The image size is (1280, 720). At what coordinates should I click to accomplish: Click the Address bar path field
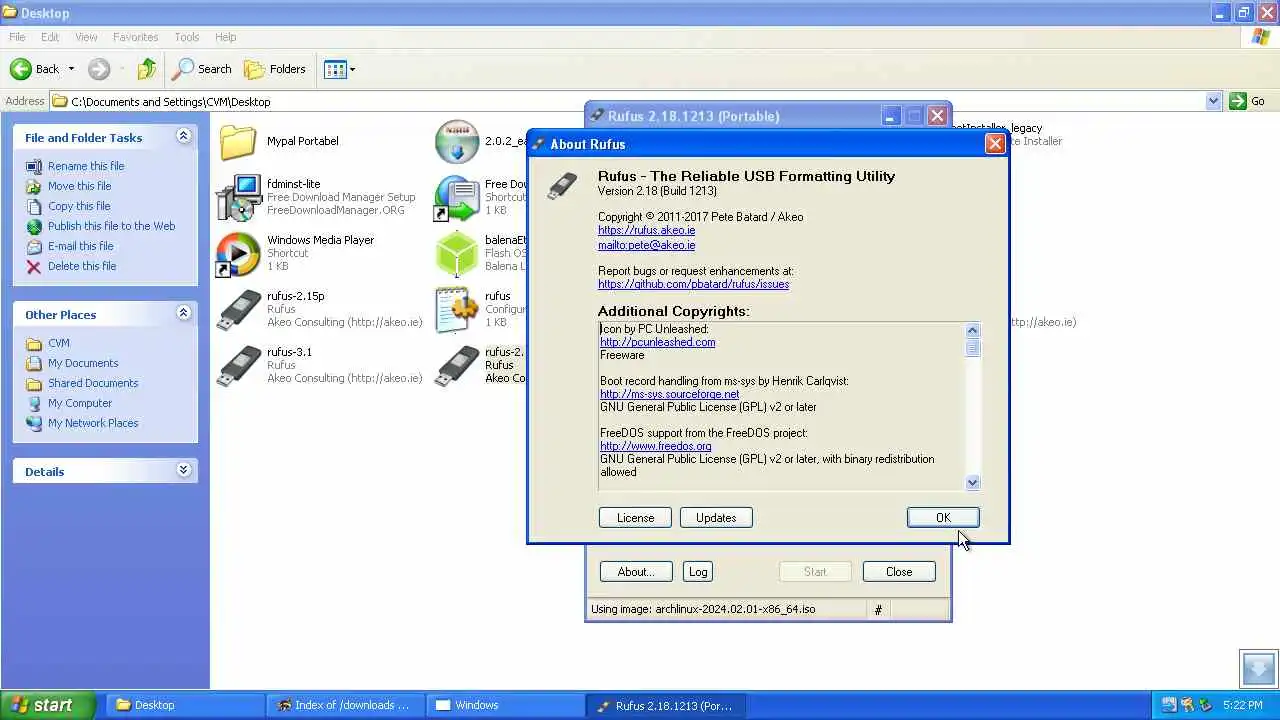pos(627,101)
